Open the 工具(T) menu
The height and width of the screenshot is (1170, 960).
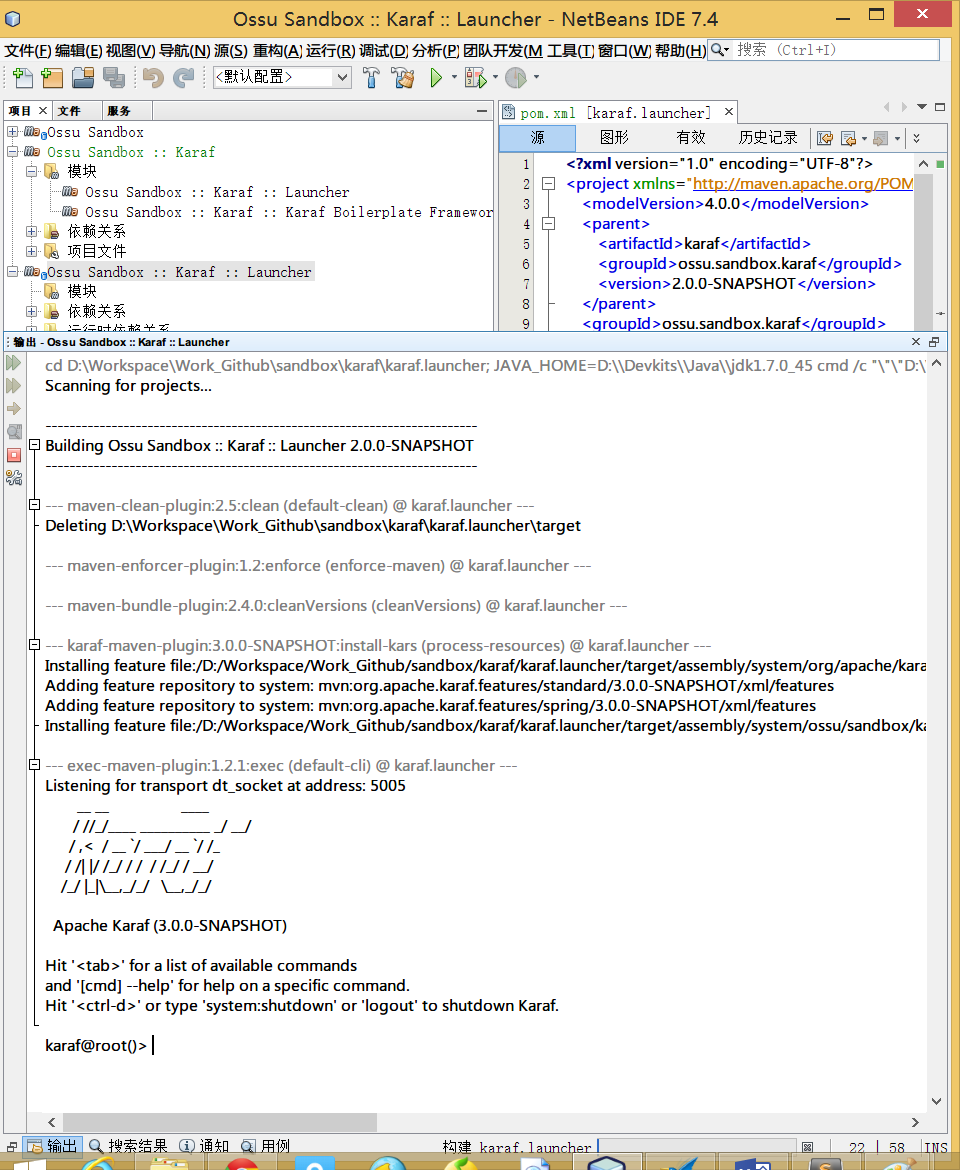click(x=571, y=50)
